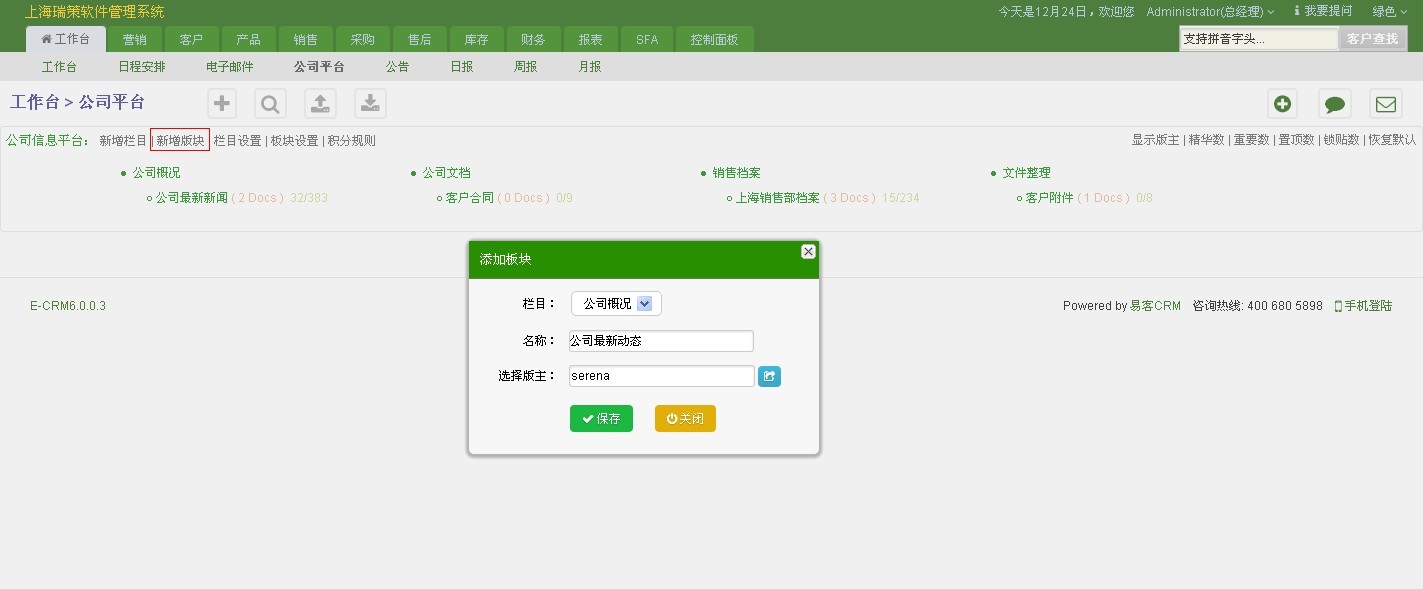The width and height of the screenshot is (1423, 589).
Task: Open the 日程安排 submenu item
Action: 141,67
